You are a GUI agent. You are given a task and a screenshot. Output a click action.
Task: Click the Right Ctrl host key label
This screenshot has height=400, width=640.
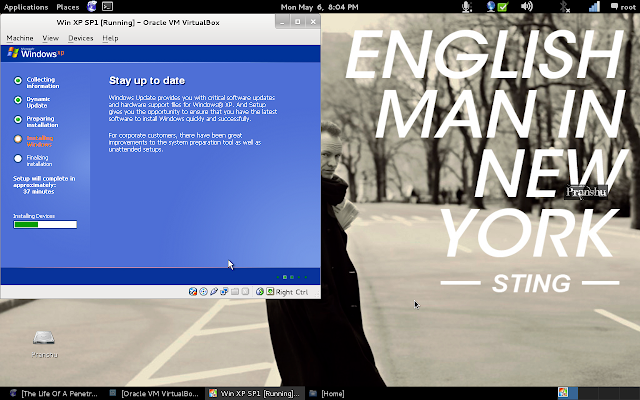tap(292, 292)
